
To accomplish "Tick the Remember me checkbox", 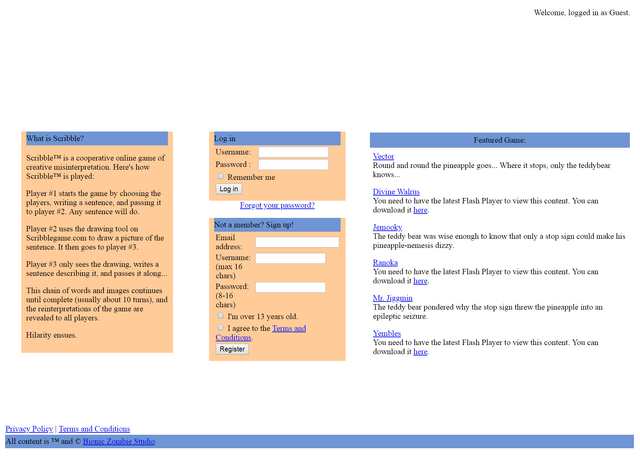I will pyautogui.click(x=220, y=176).
